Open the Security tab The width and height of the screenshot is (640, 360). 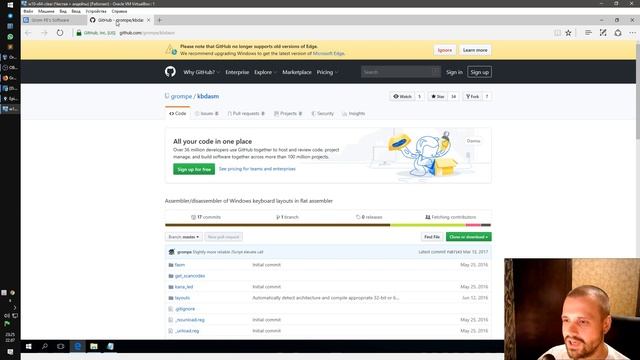pos(322,113)
